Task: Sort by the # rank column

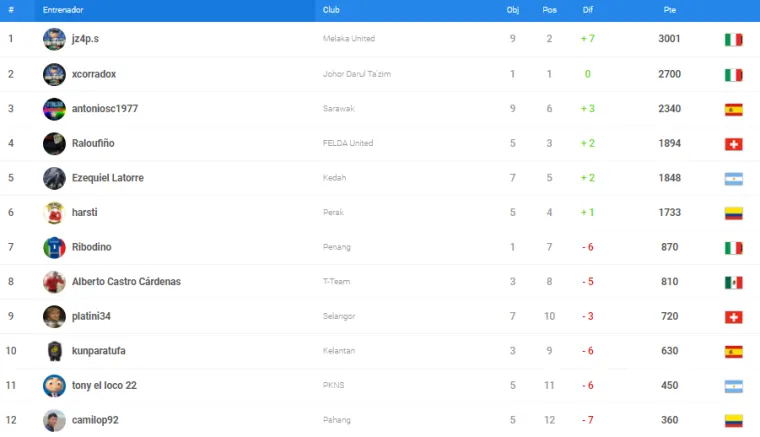Action: click(11, 10)
